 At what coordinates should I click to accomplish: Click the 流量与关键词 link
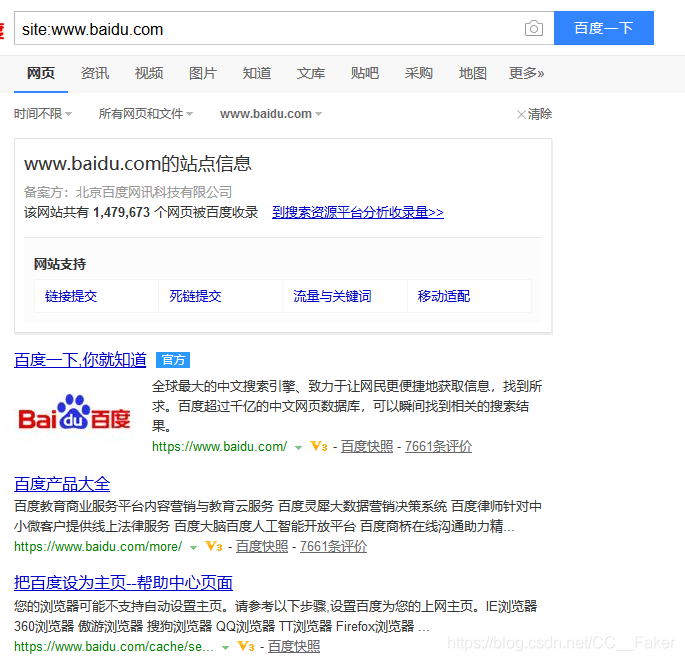click(332, 296)
